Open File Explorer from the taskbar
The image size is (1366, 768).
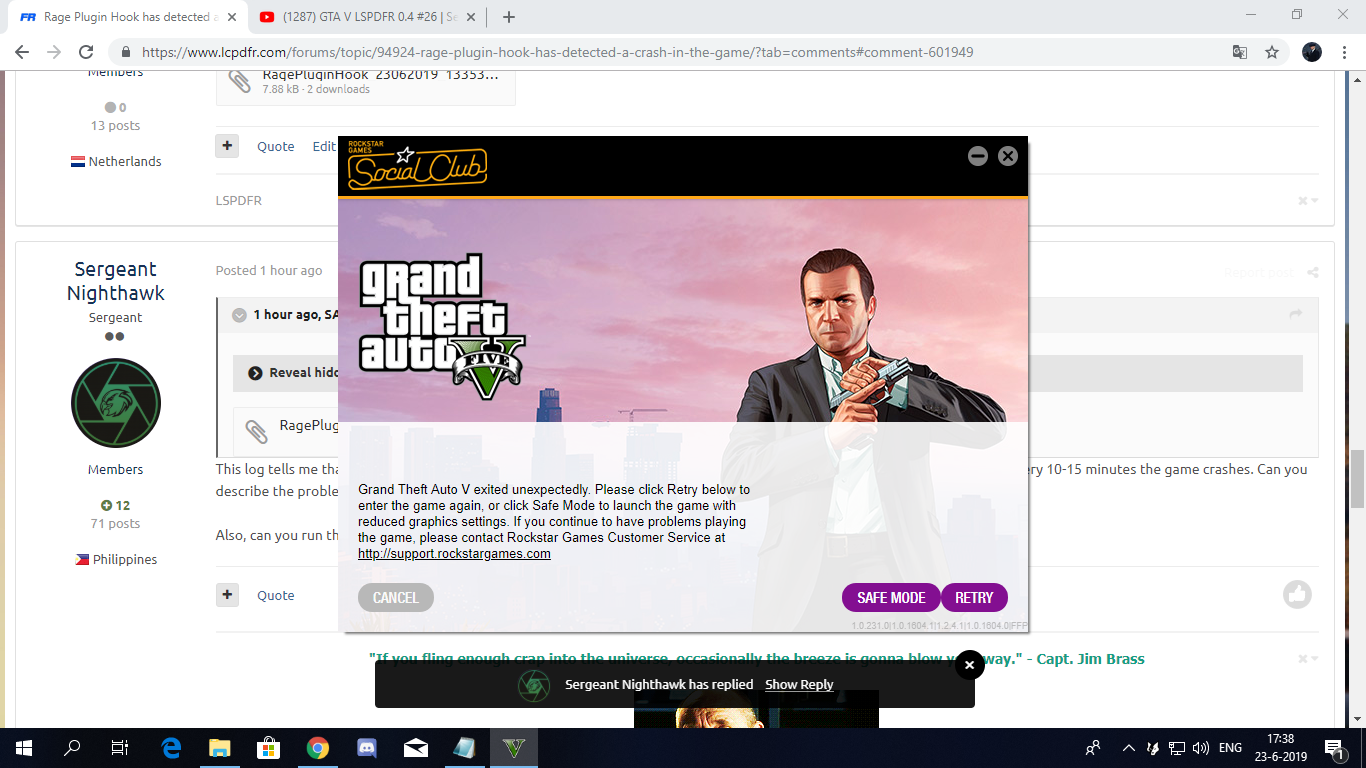tap(219, 747)
